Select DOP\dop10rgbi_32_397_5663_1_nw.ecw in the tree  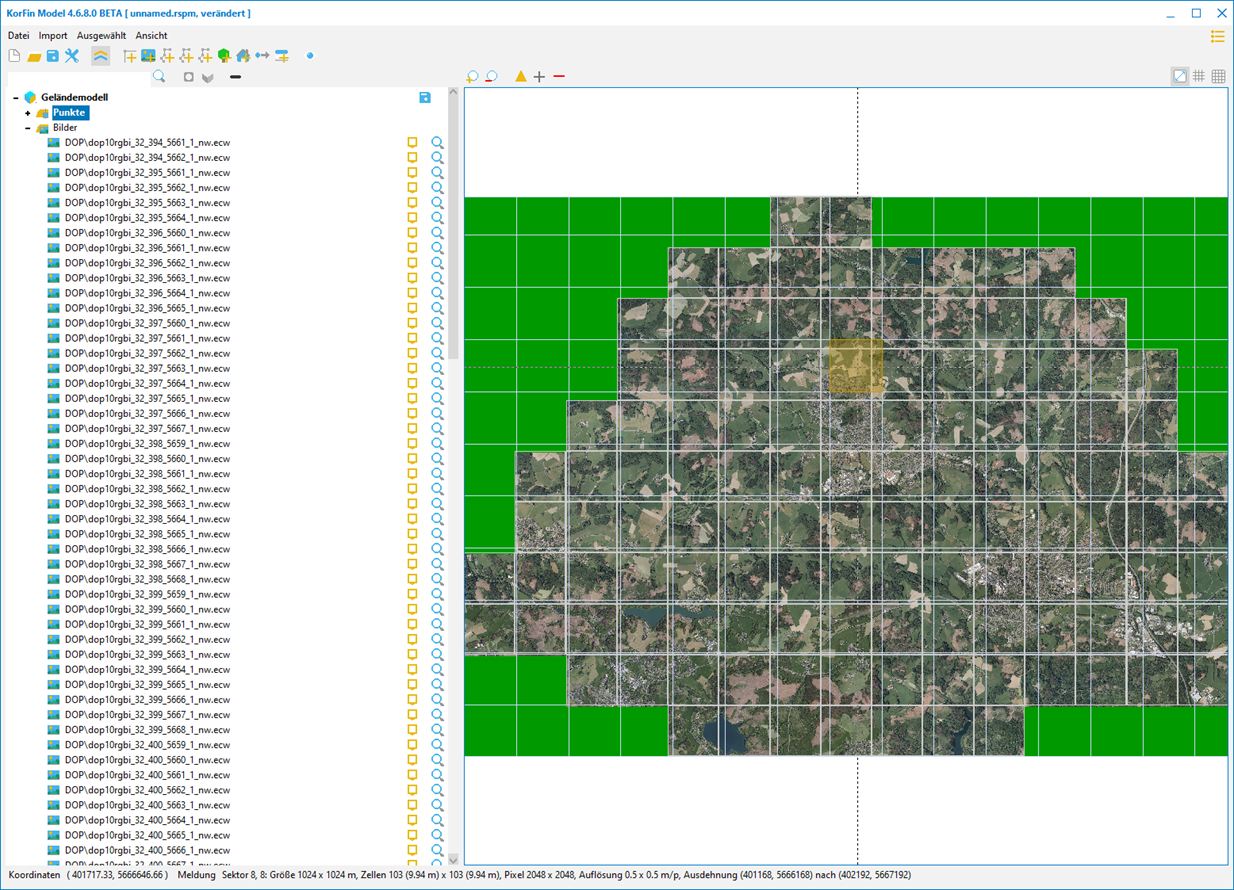(147, 368)
